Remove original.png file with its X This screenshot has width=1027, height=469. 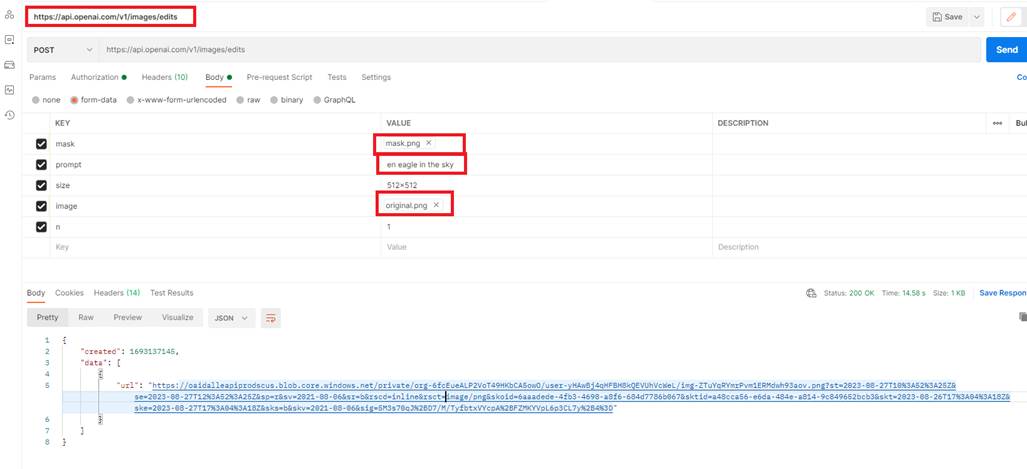point(436,206)
